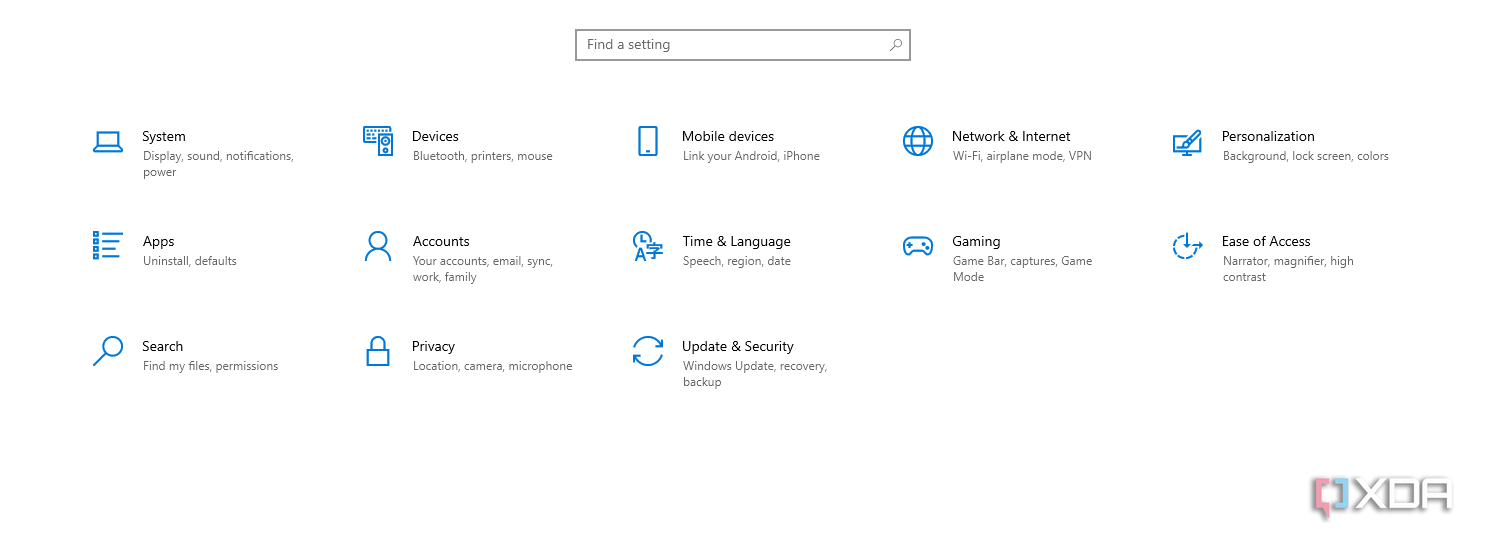
Task: Open the Gaming label
Action: [976, 242]
